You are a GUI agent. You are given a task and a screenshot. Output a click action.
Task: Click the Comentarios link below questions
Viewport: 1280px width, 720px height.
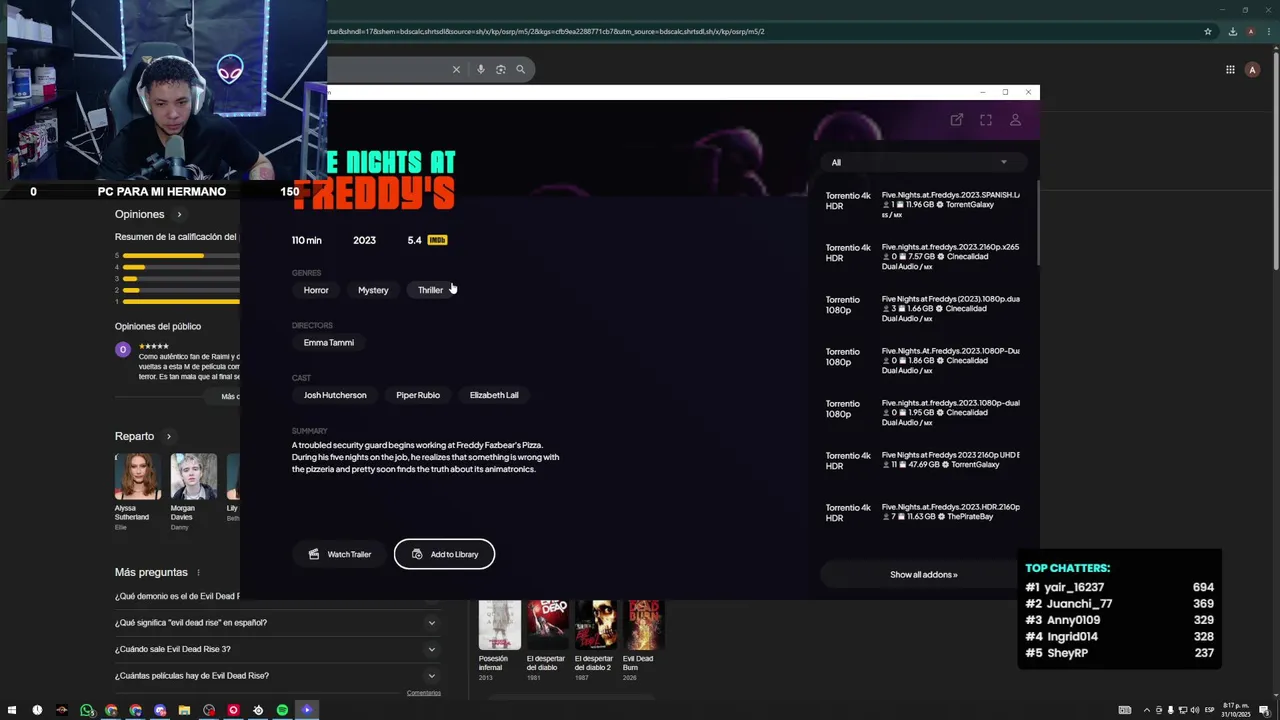coord(424,693)
